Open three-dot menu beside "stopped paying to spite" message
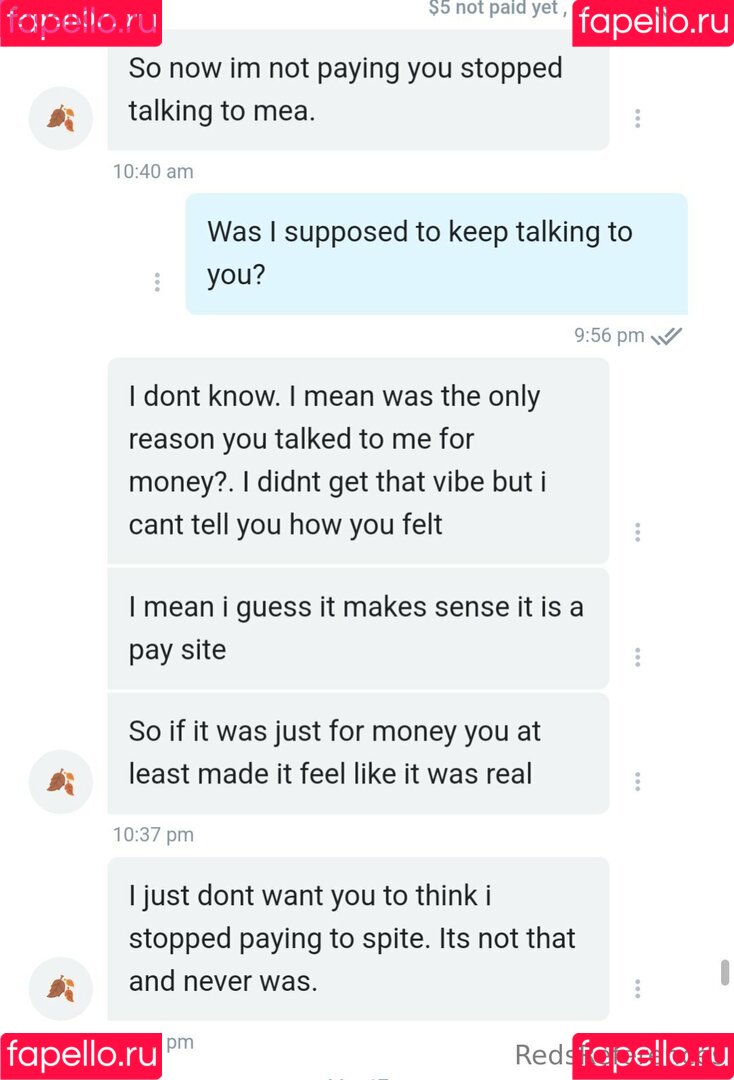 (637, 988)
